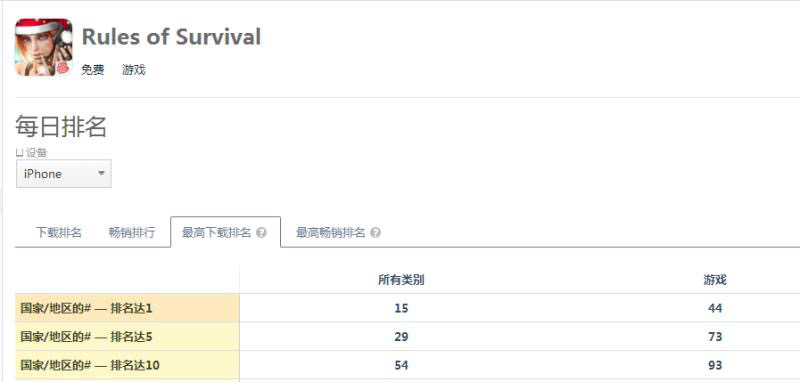The width and height of the screenshot is (800, 382).
Task: Click the Rules of Survival app icon
Action: [43, 47]
